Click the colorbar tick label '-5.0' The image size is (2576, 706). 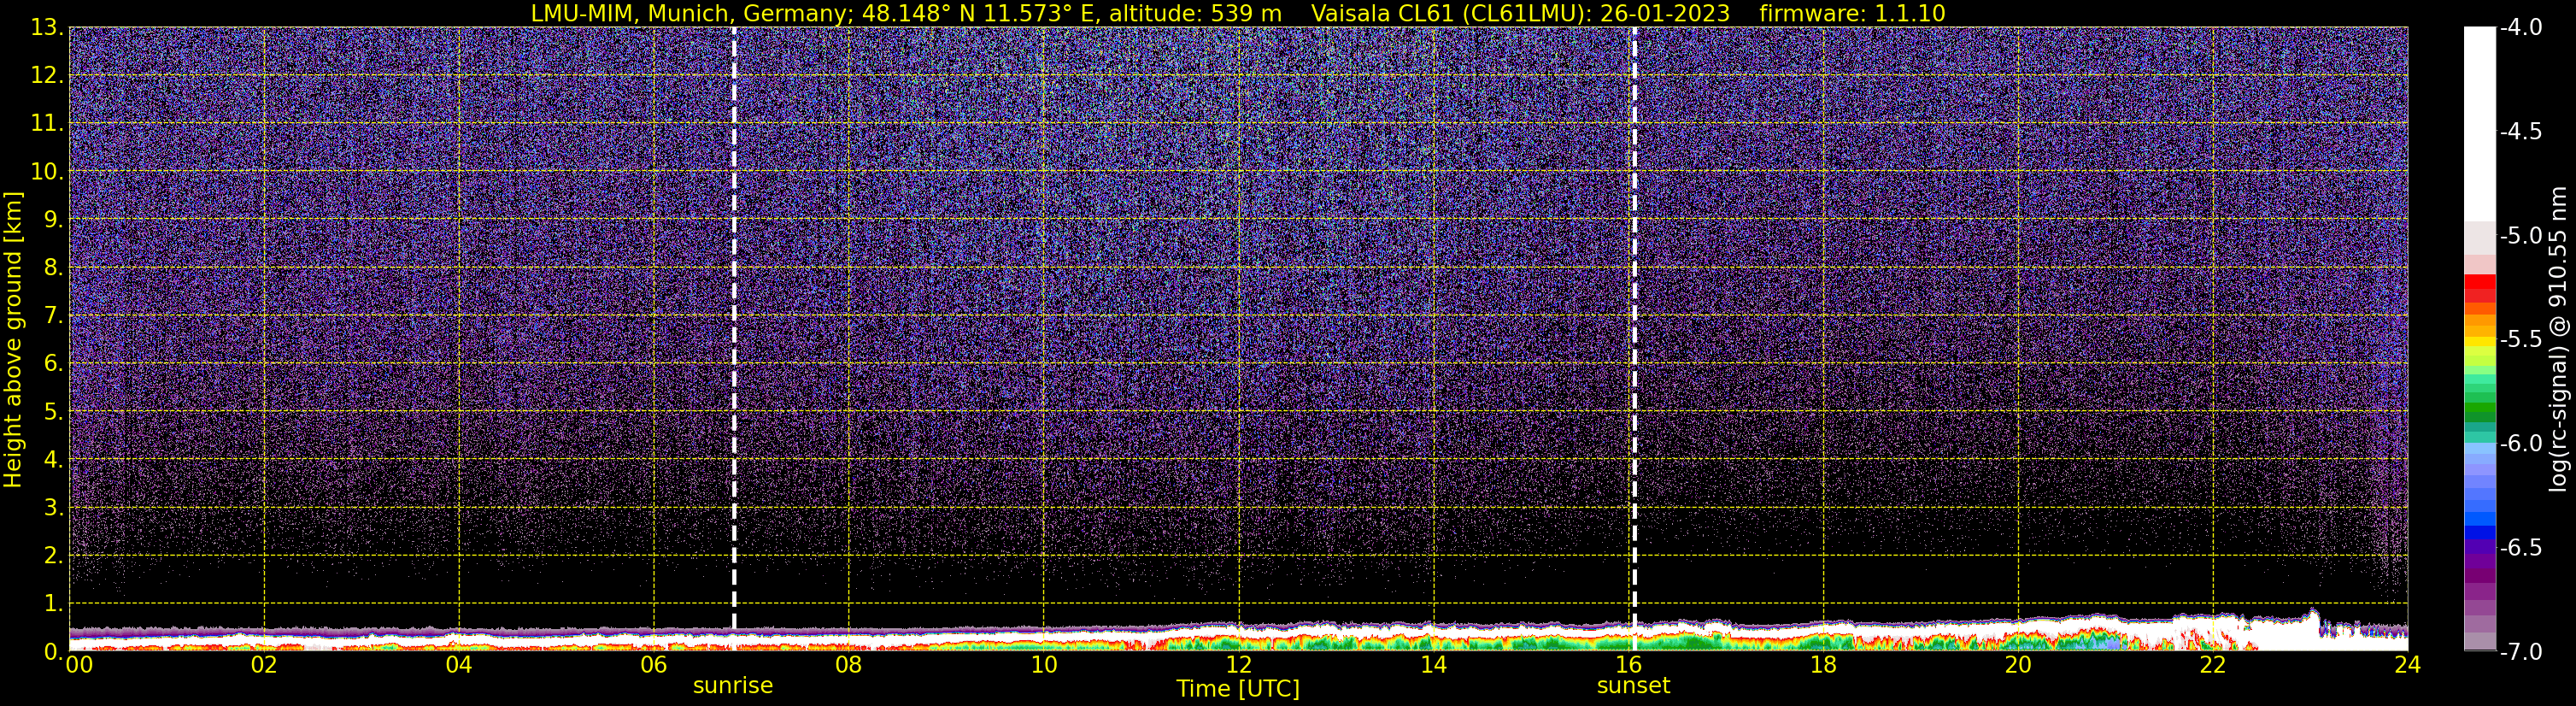2520,235
